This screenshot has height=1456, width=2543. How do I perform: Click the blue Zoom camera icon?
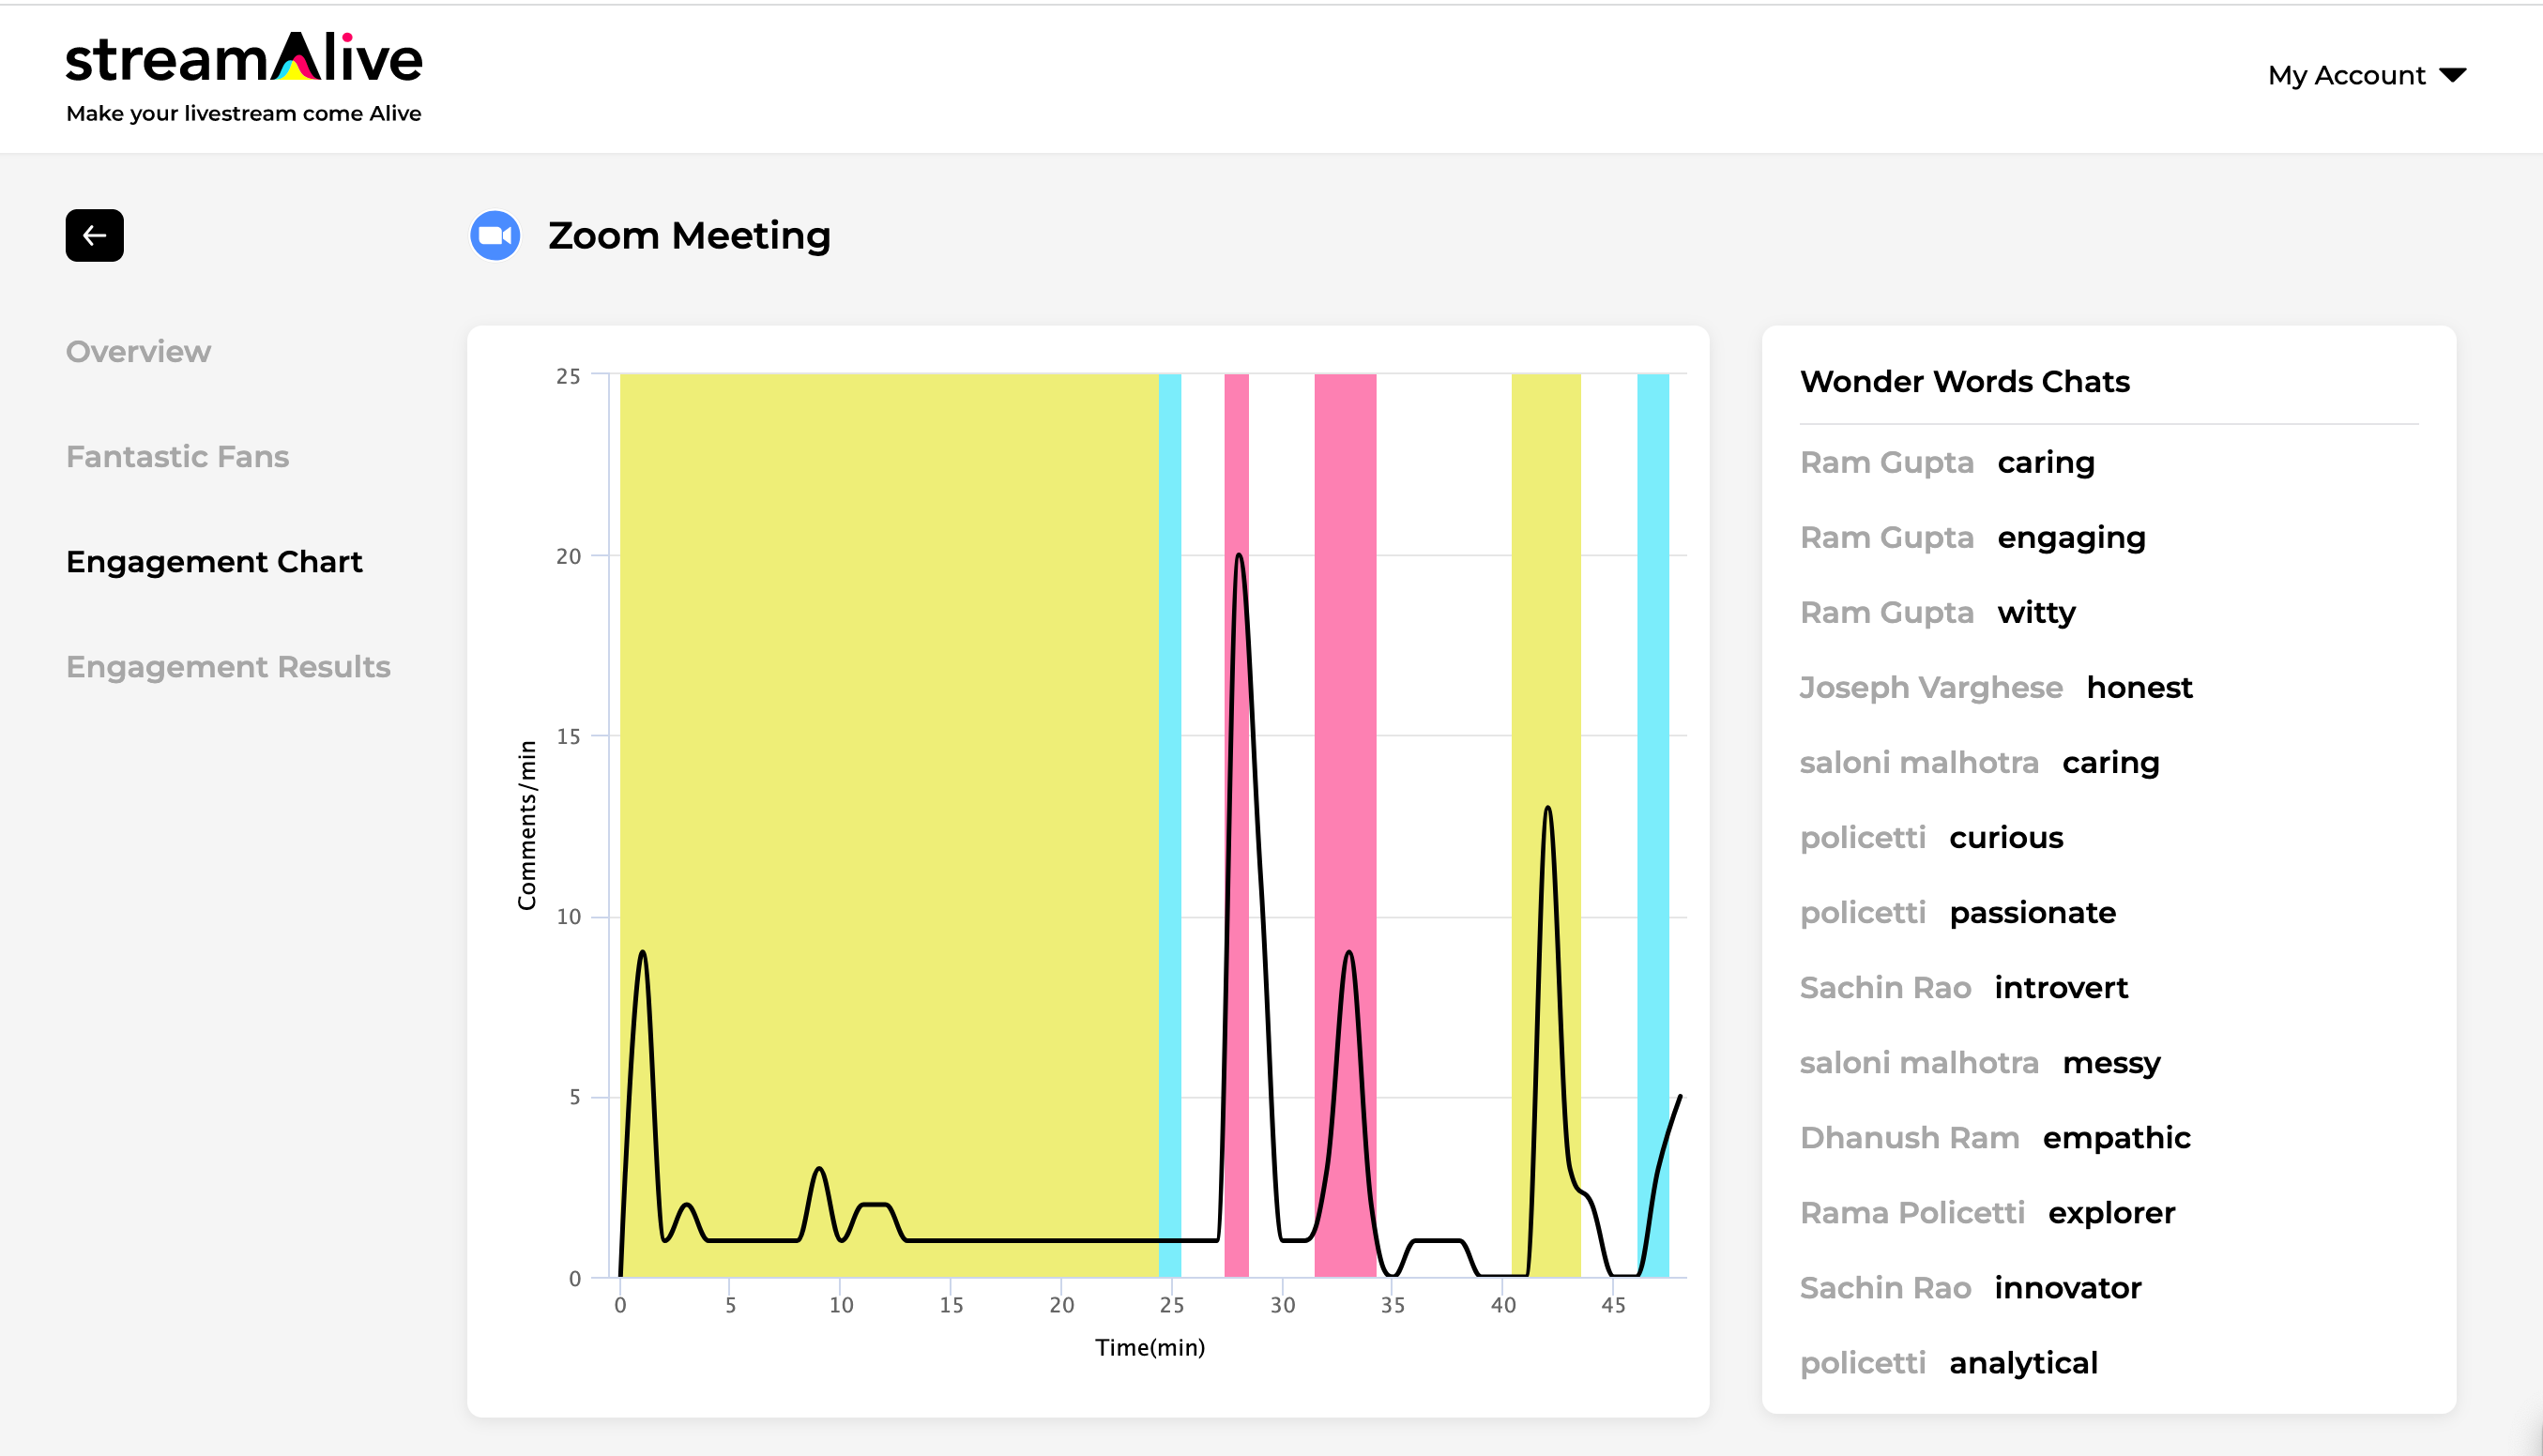click(495, 236)
